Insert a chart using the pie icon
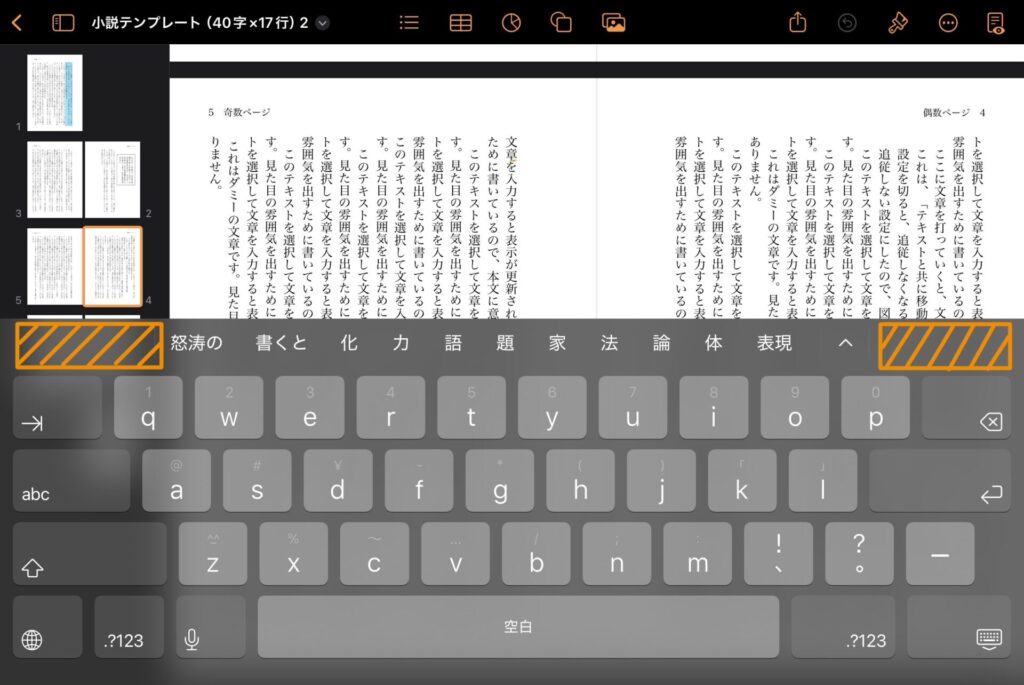The width and height of the screenshot is (1024, 685). pos(511,23)
